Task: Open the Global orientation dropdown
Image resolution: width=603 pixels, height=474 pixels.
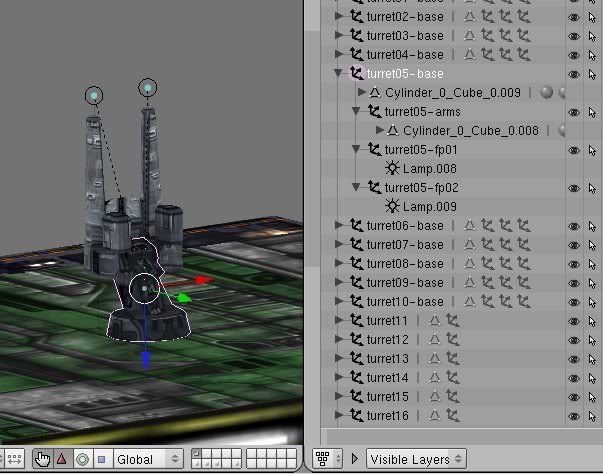Action: point(148,459)
